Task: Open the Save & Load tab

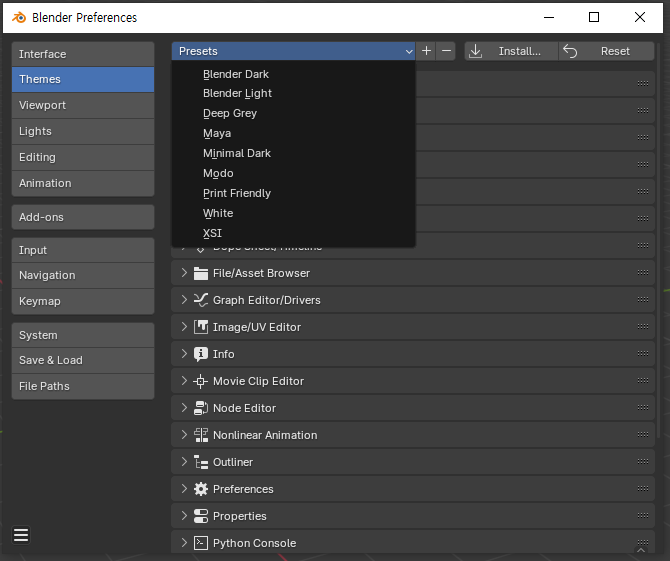Action: pos(83,360)
